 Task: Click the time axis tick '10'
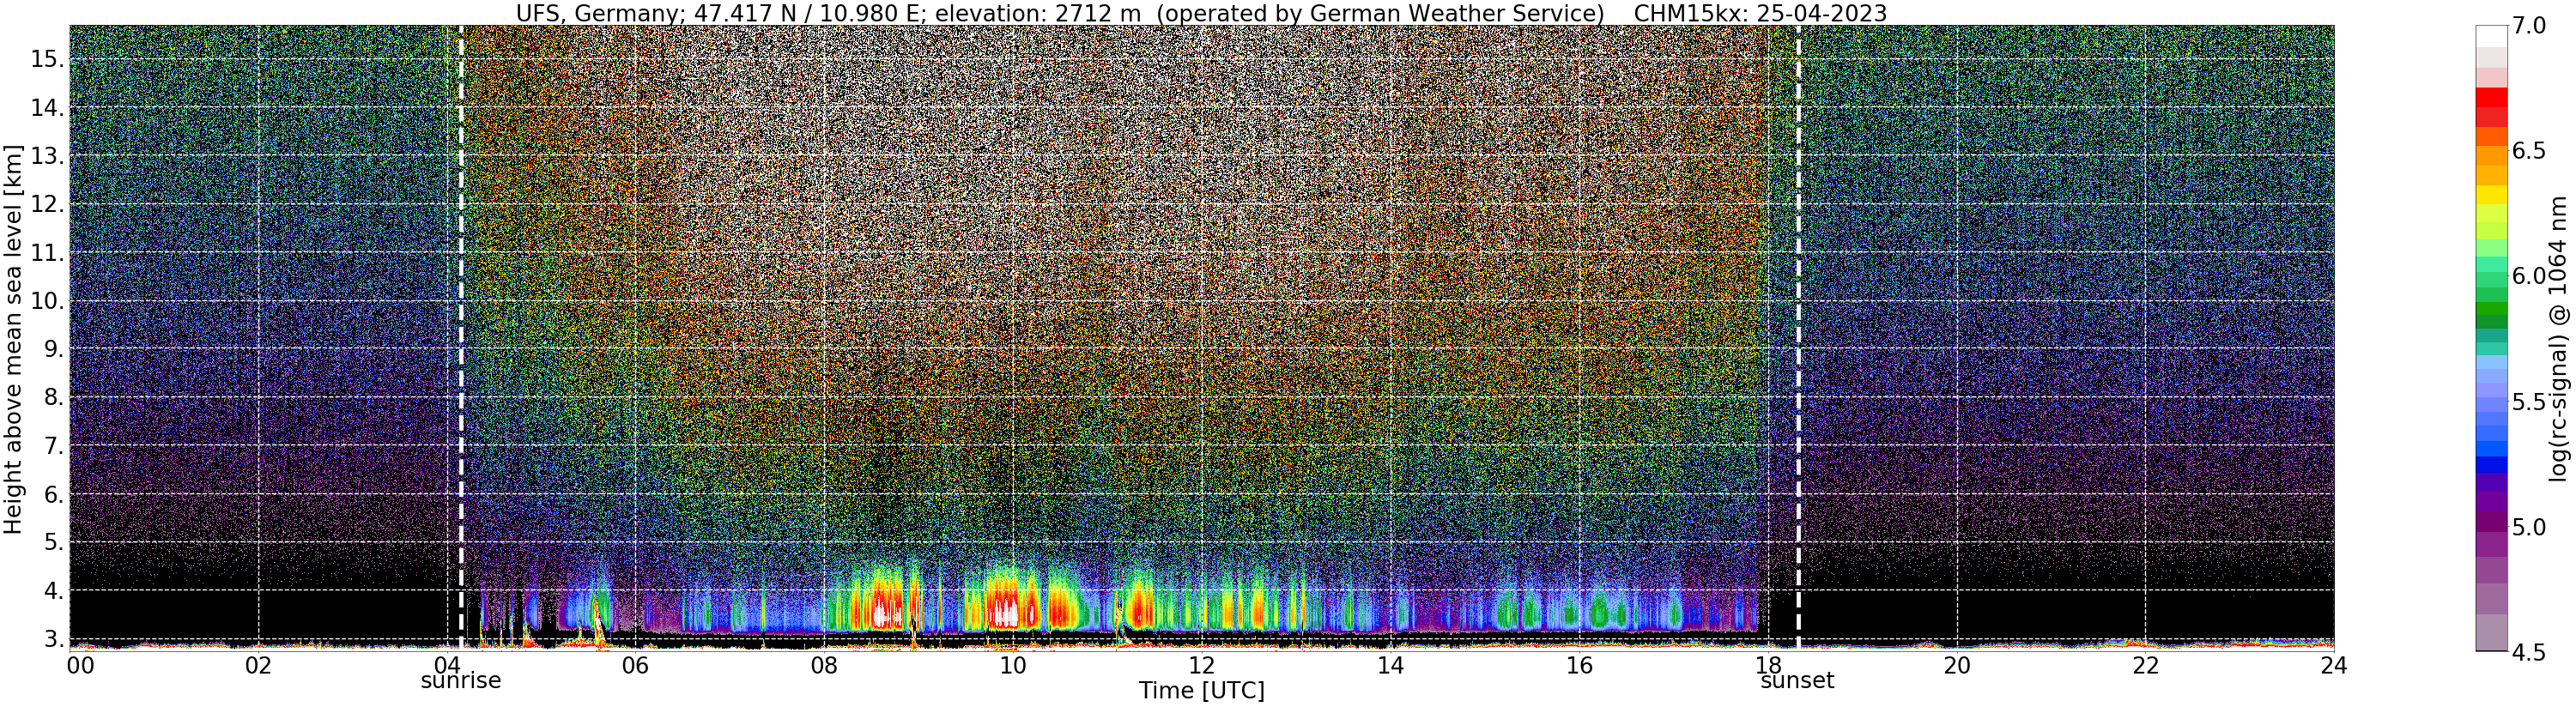click(x=1013, y=665)
